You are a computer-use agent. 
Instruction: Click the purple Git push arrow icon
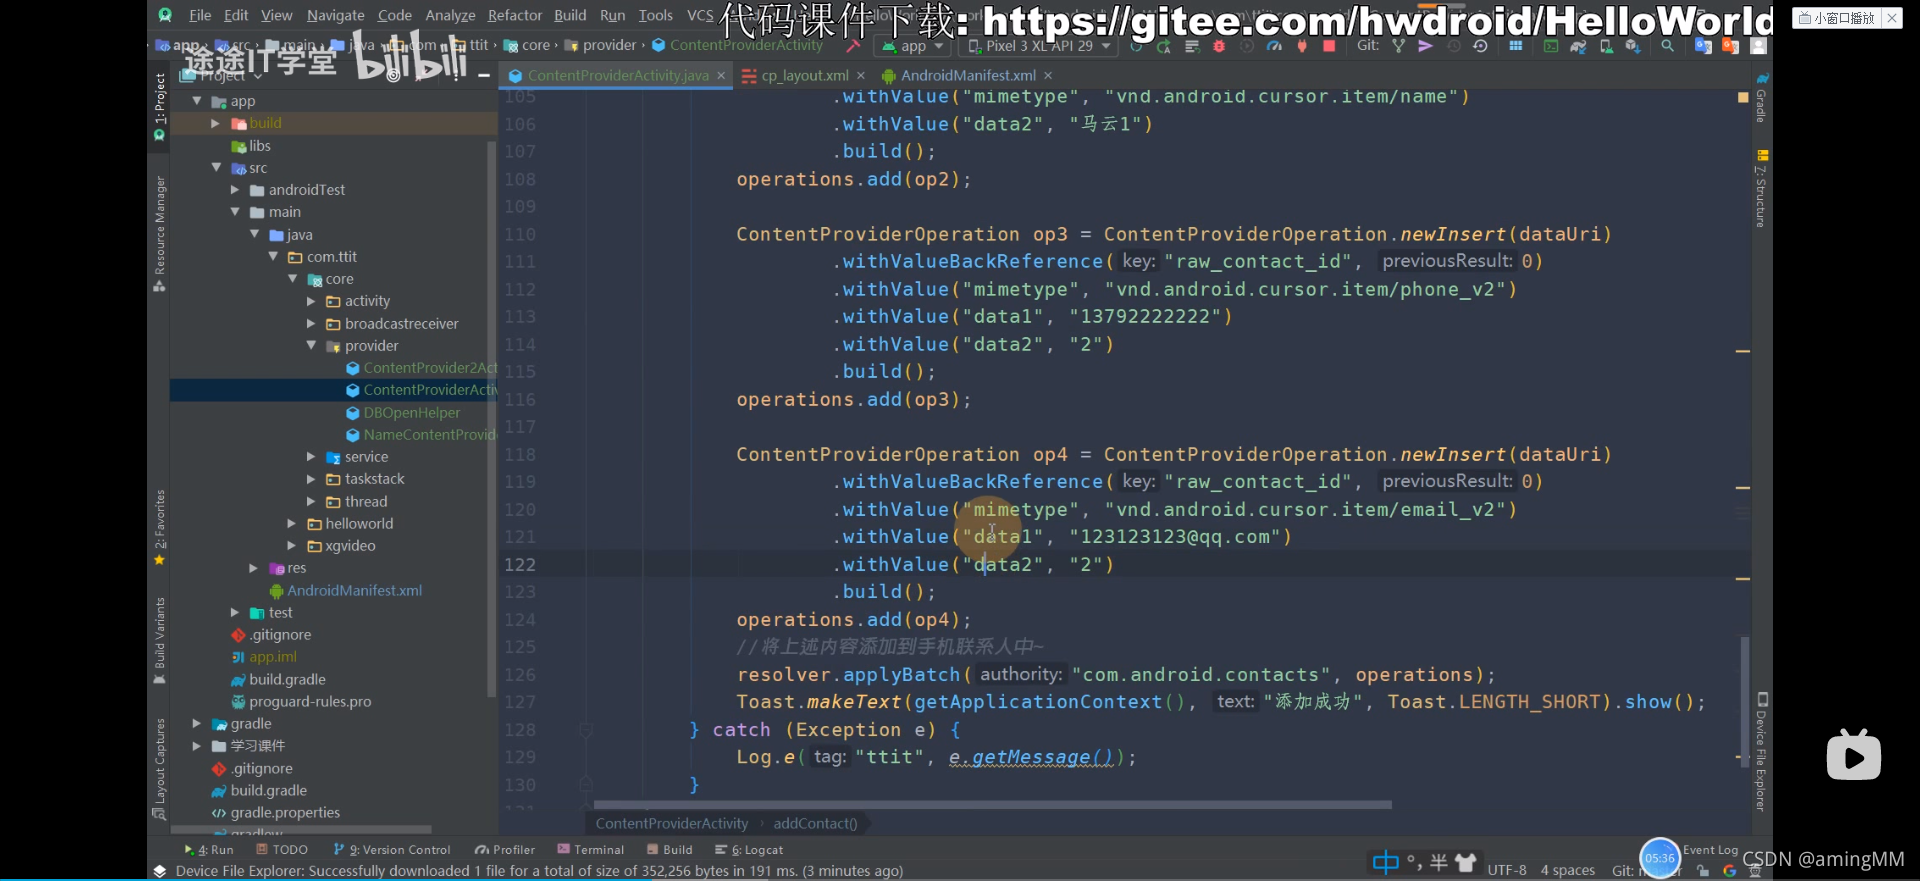tap(1426, 46)
